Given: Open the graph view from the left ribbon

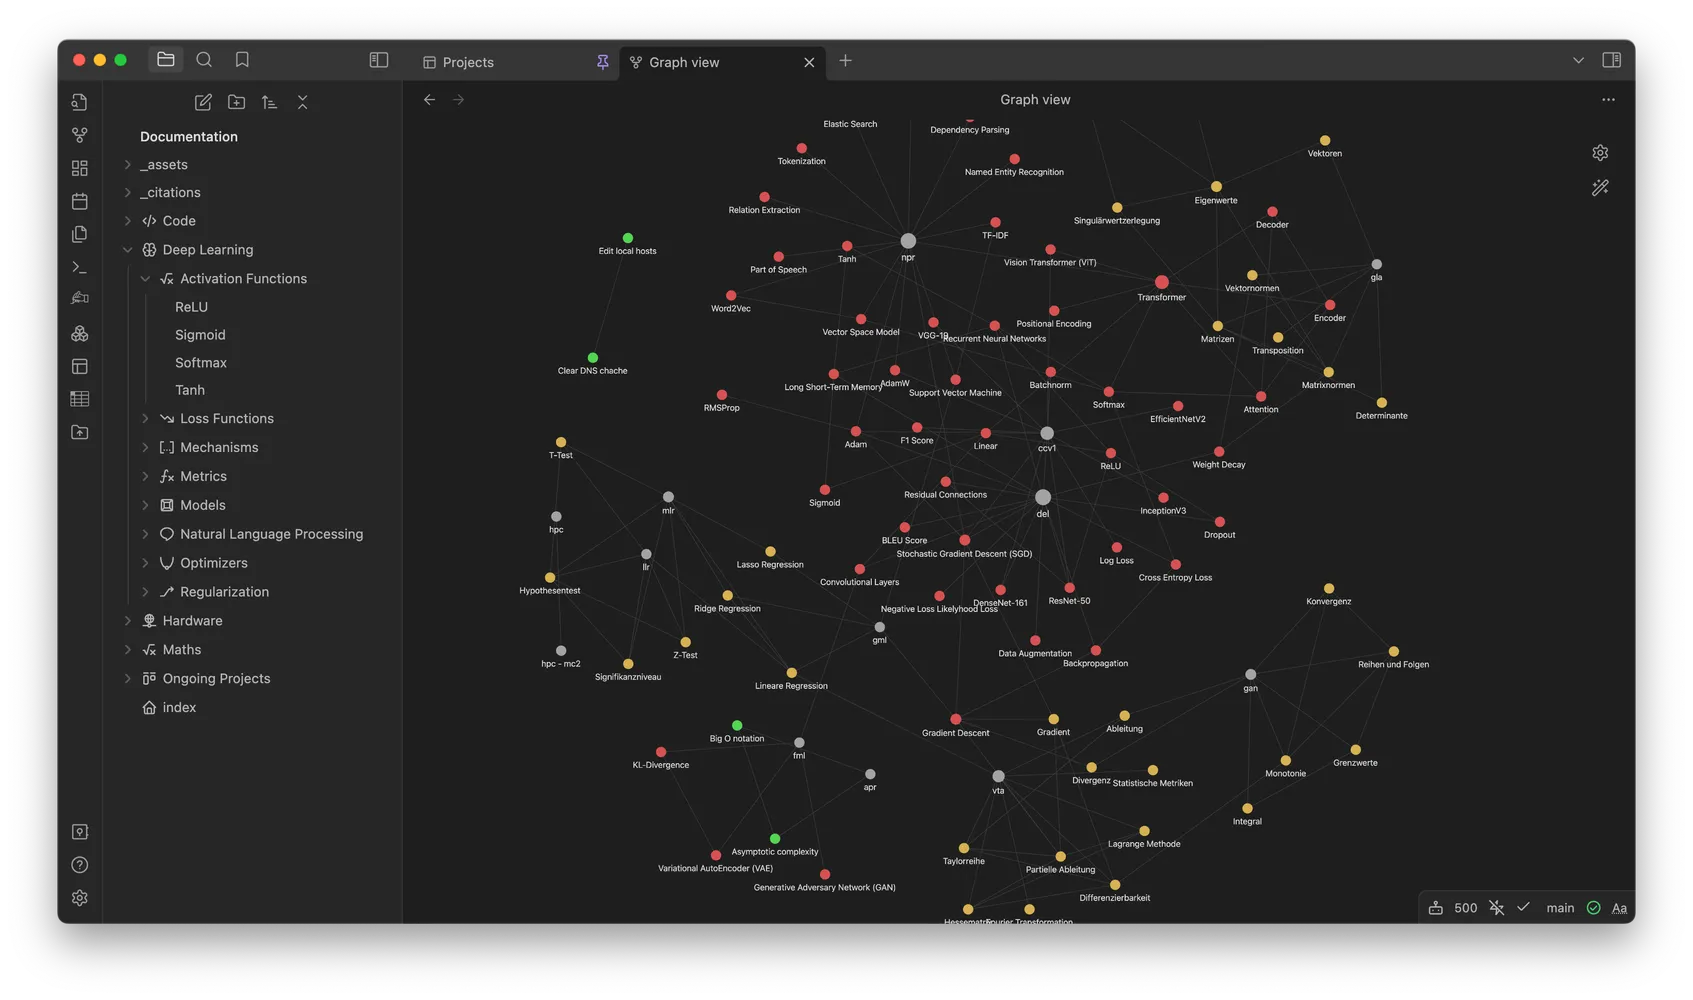Looking at the screenshot, I should click(x=79, y=134).
